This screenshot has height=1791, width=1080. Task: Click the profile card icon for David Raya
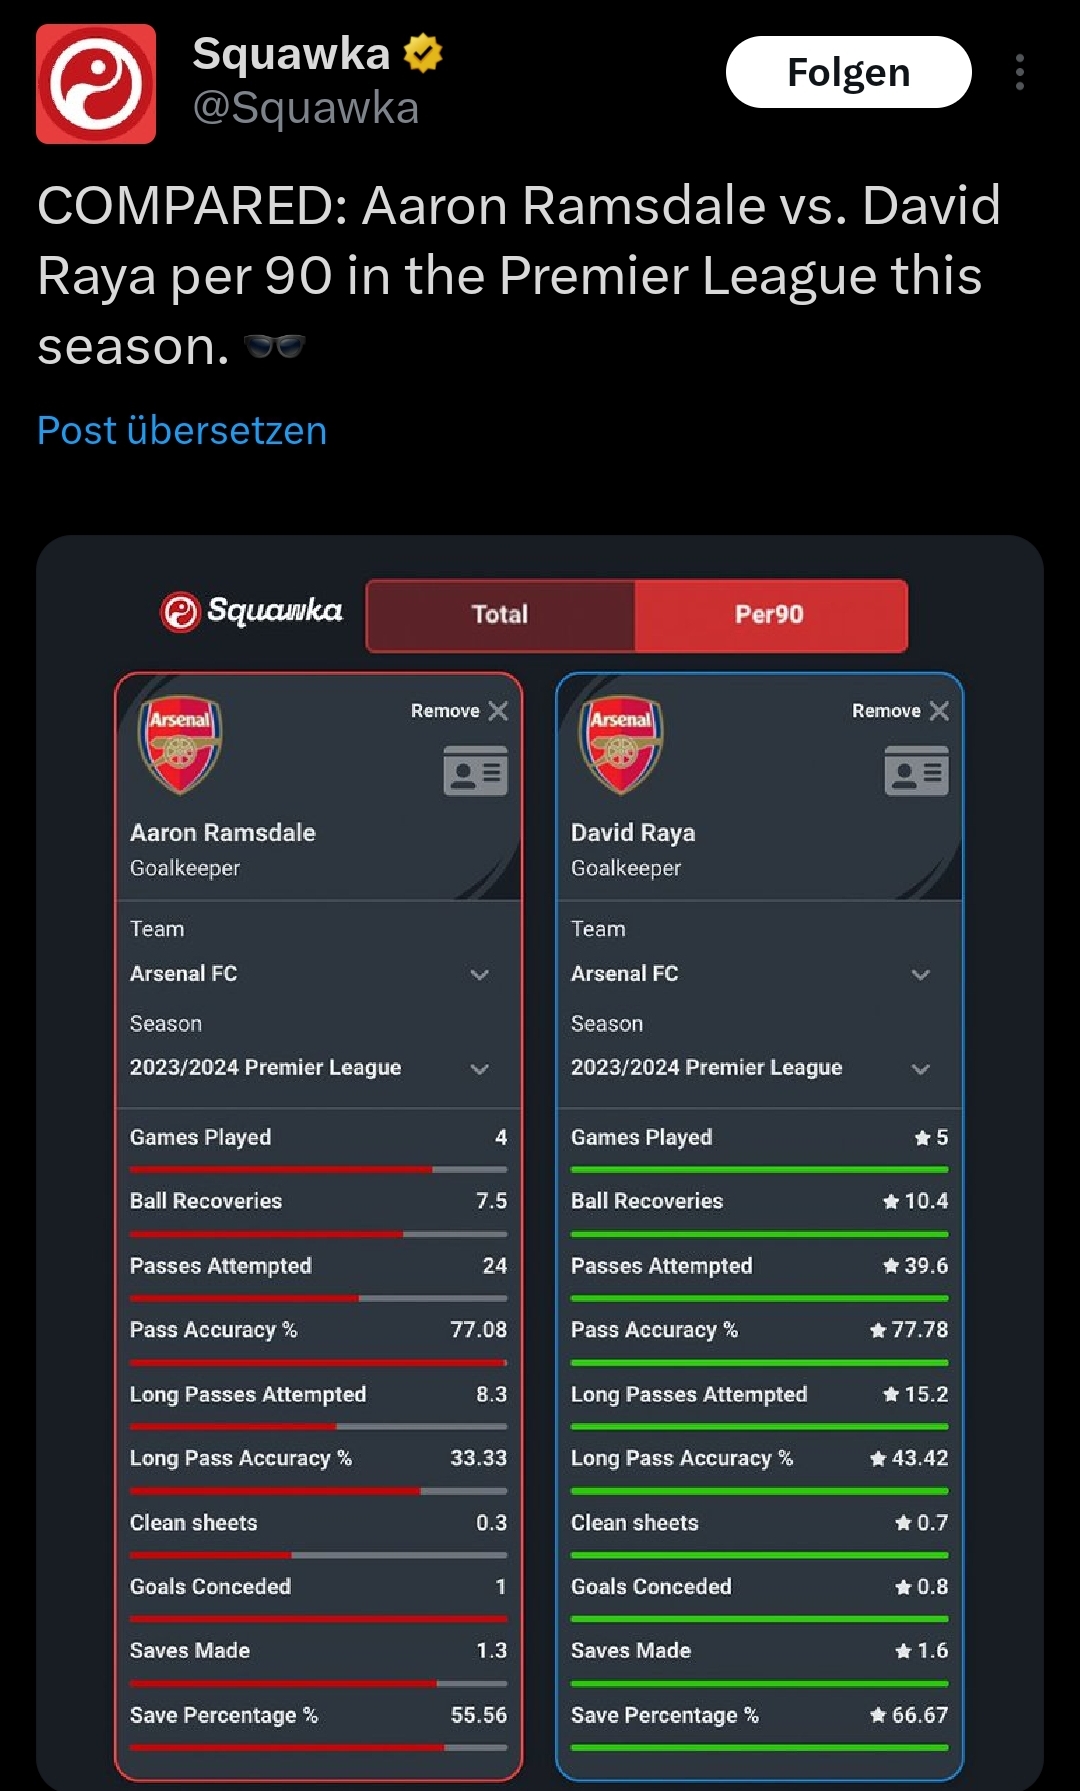916,771
